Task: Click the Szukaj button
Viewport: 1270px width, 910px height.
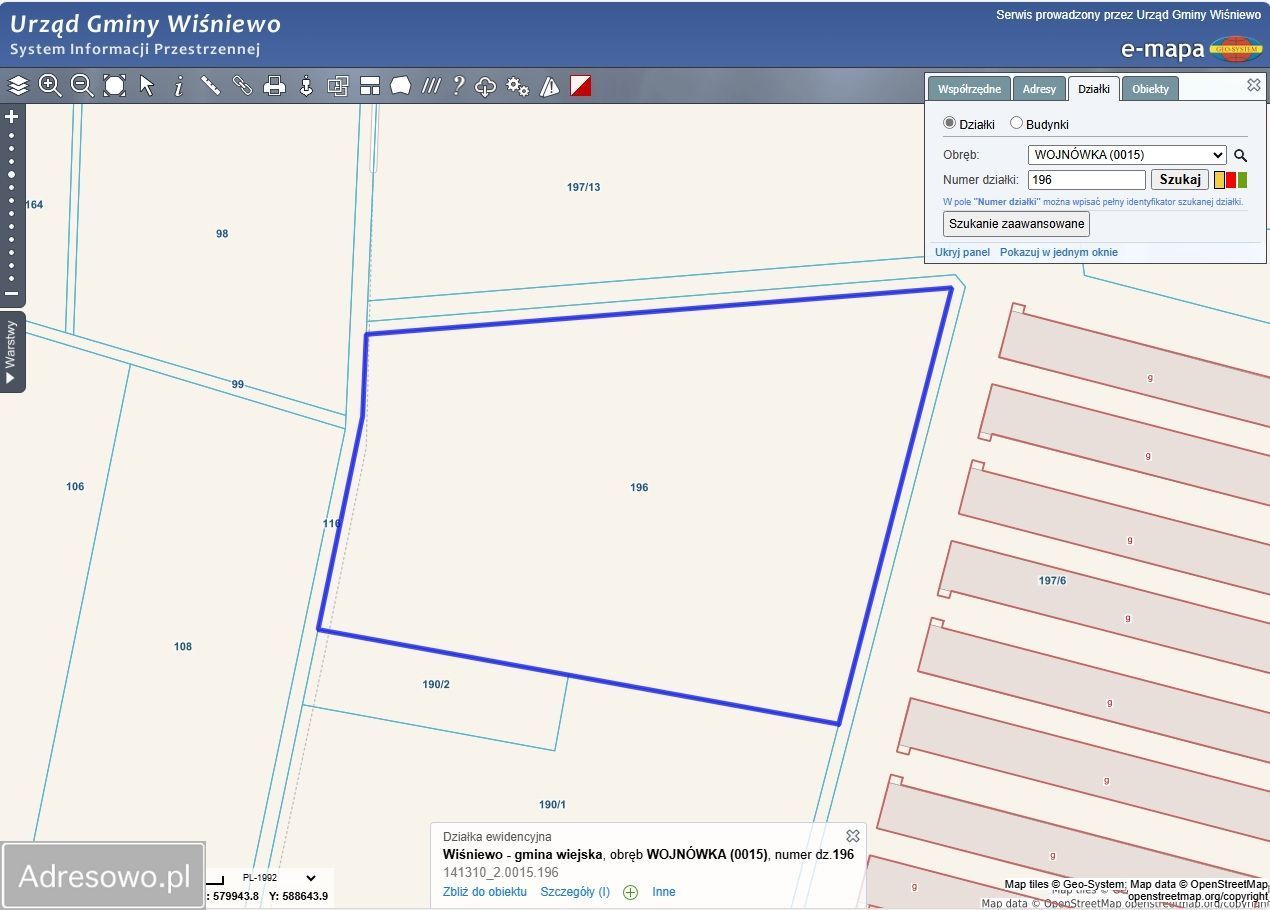Action: (1180, 180)
